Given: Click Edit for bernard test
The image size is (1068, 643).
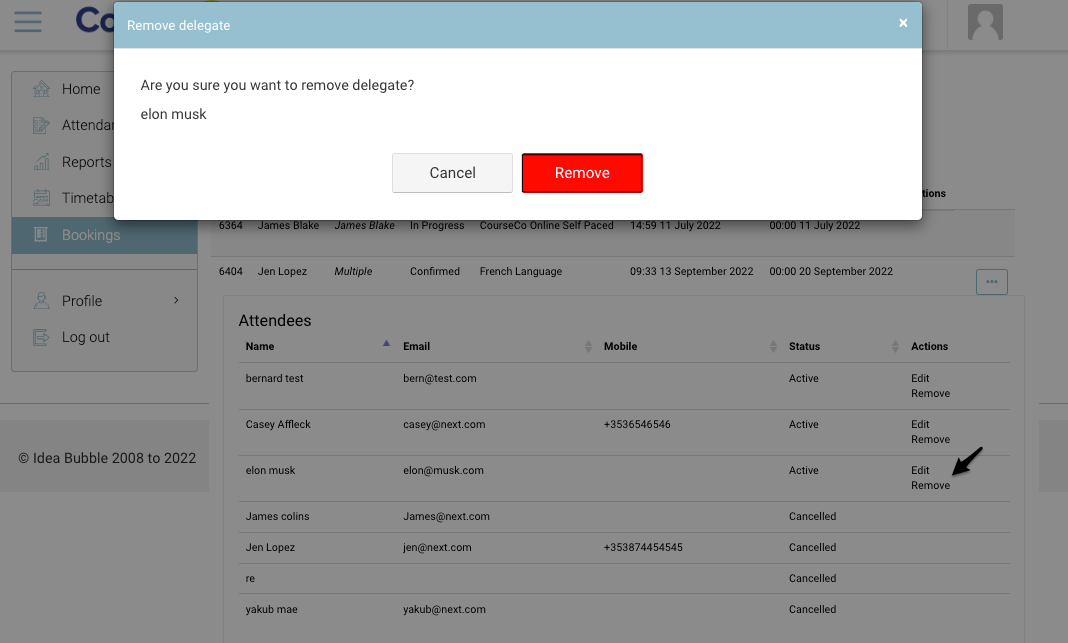Looking at the screenshot, I should [920, 378].
